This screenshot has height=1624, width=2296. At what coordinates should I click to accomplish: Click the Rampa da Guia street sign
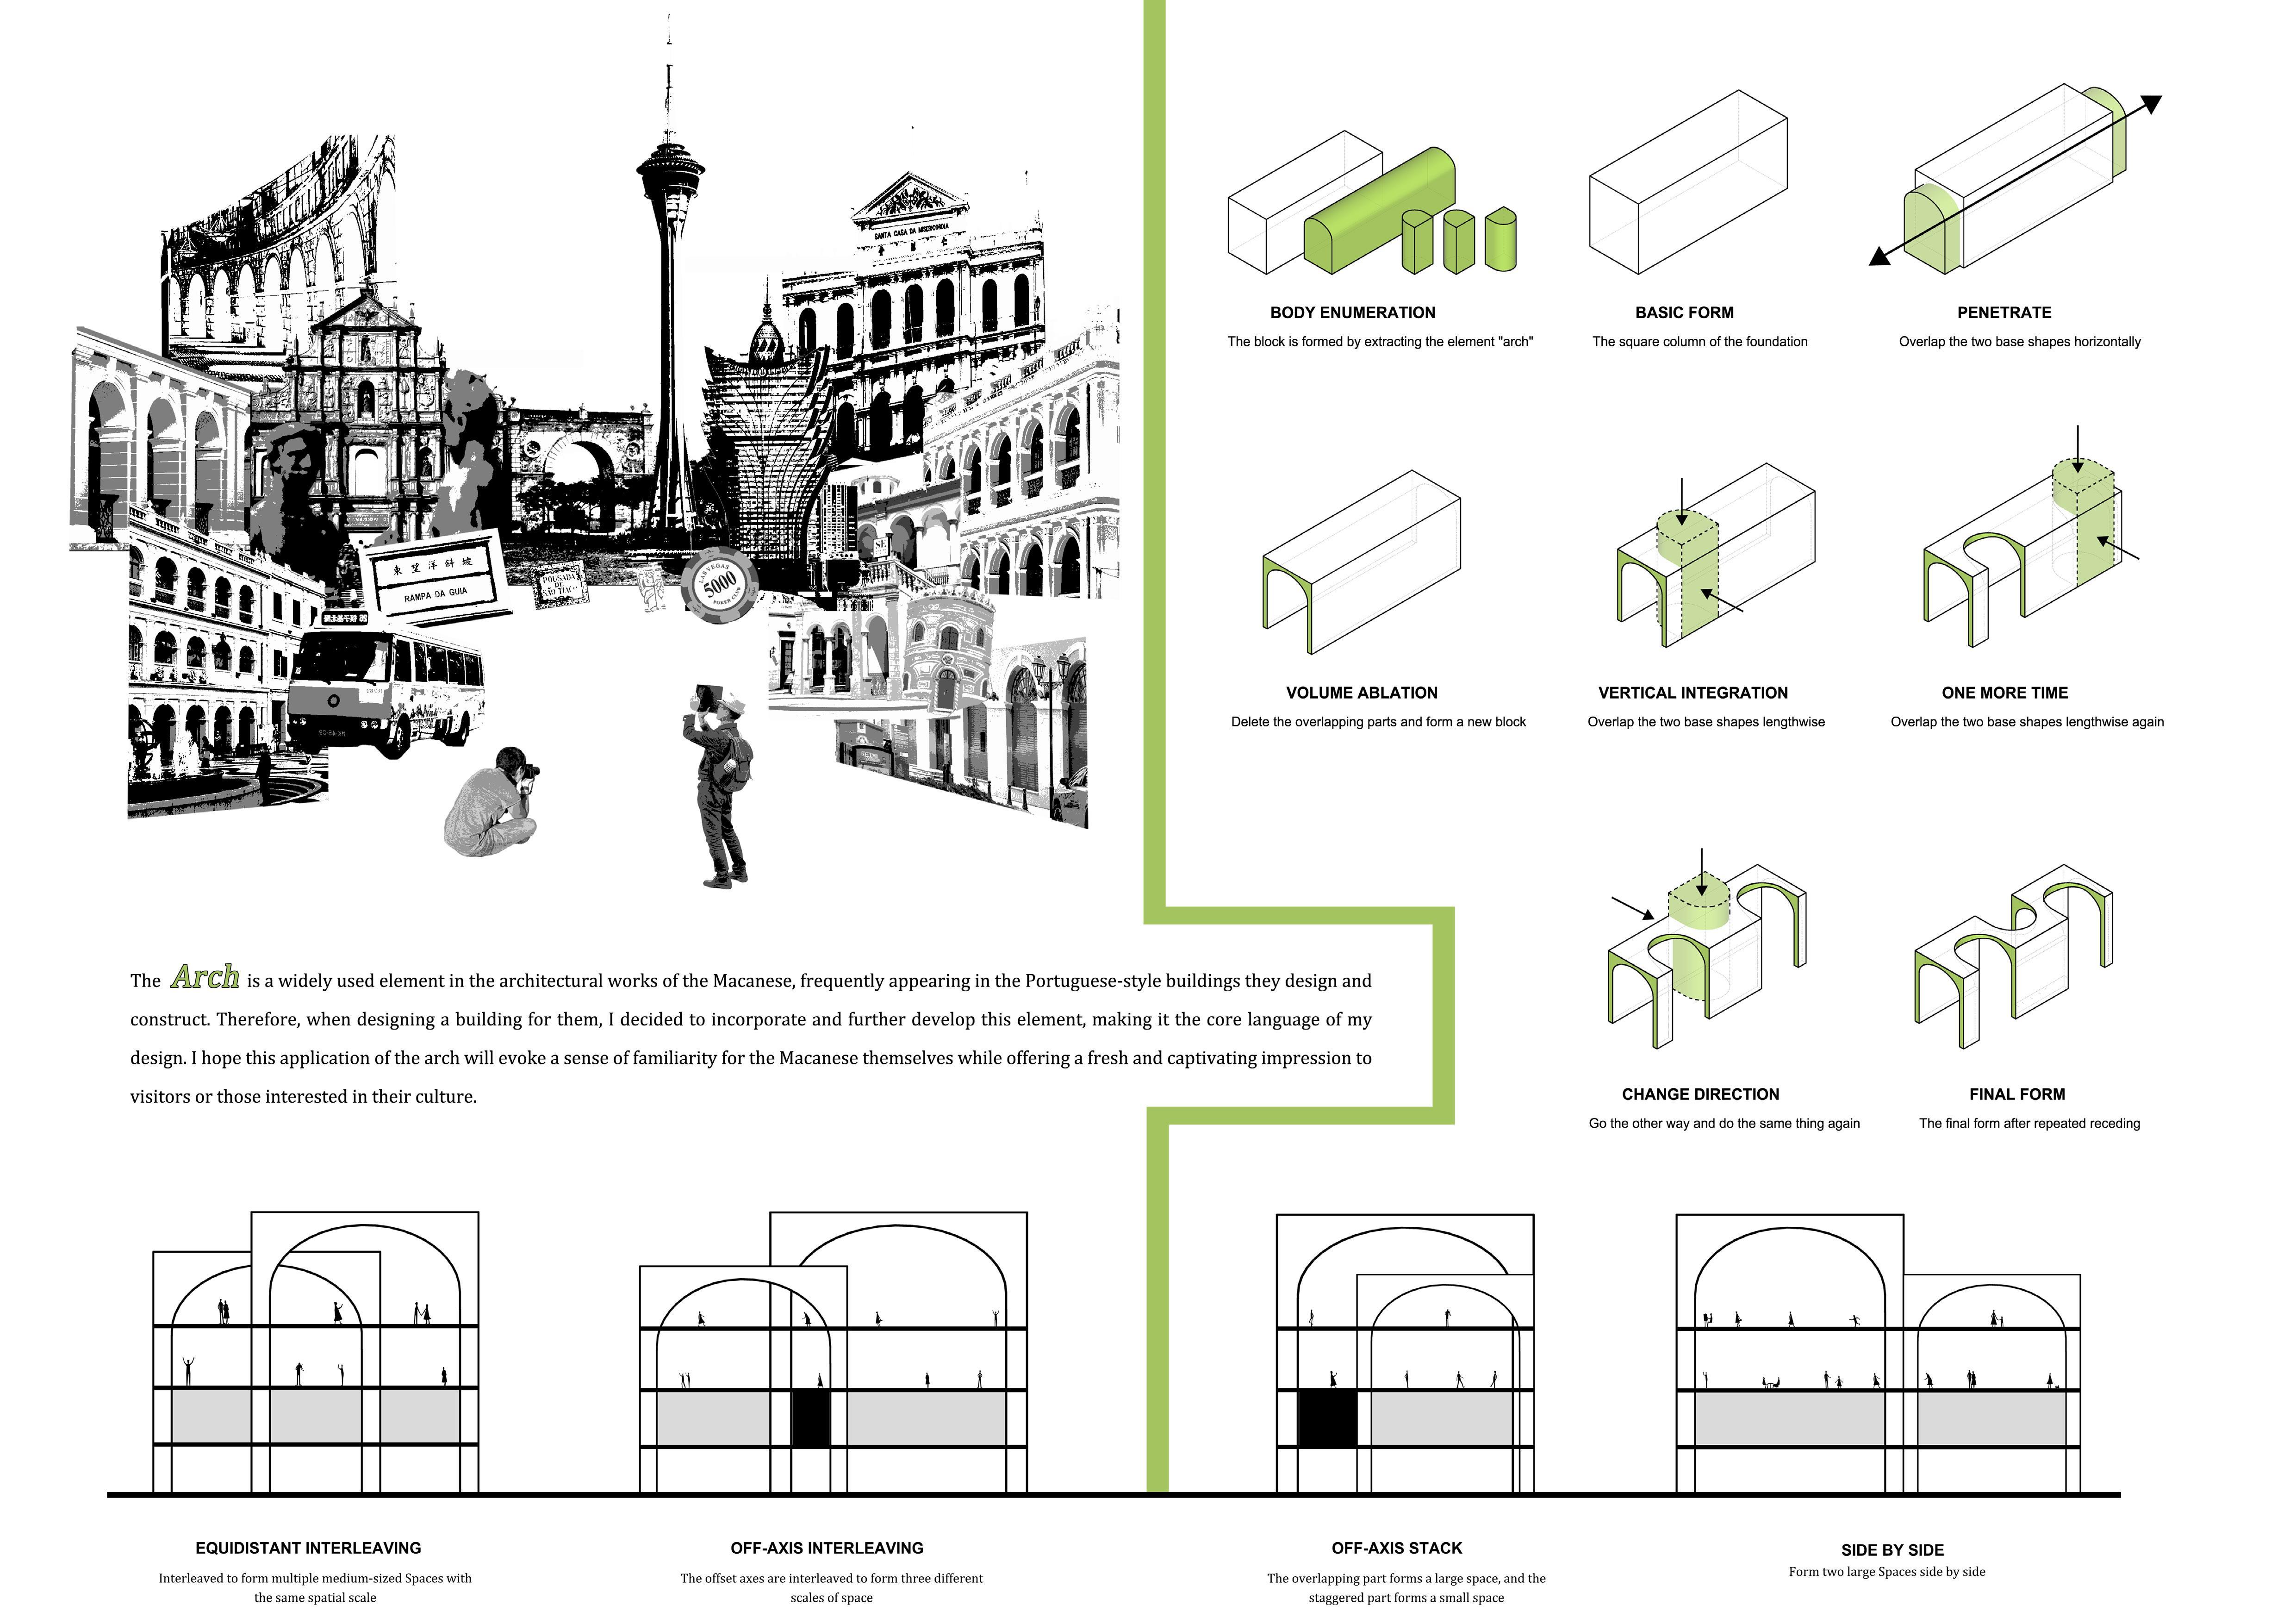[x=433, y=579]
